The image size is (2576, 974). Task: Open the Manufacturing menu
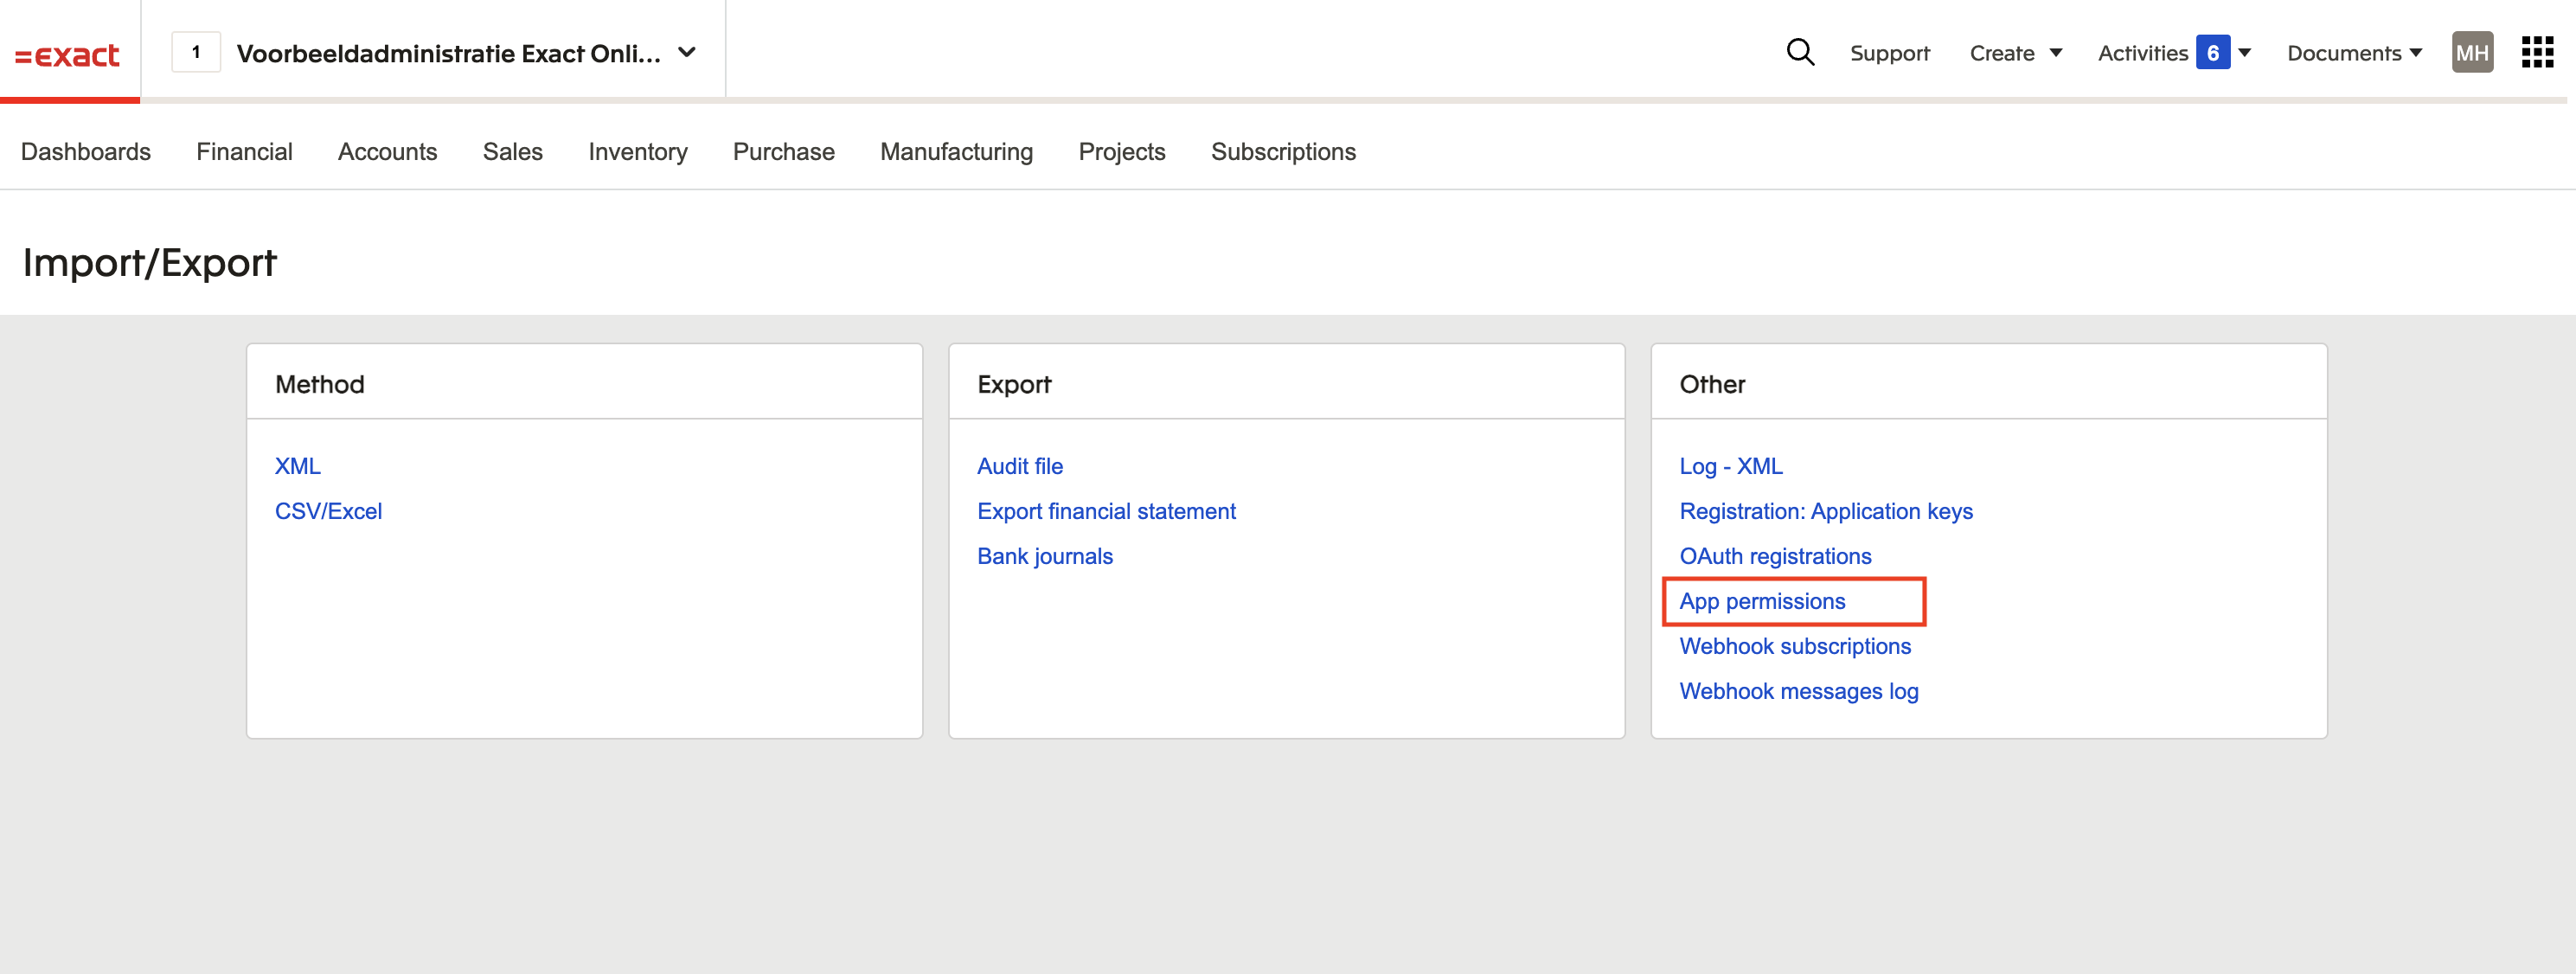[x=956, y=152]
